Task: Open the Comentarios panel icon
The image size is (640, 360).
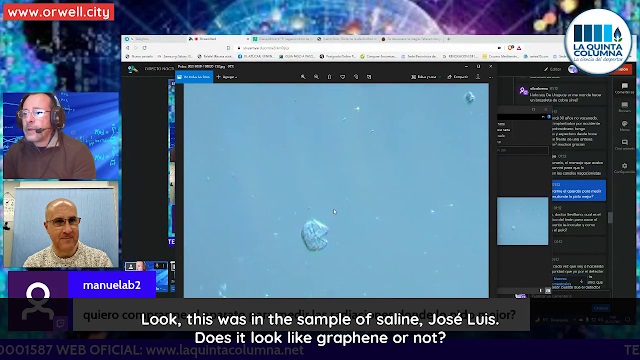Action: 624,88
